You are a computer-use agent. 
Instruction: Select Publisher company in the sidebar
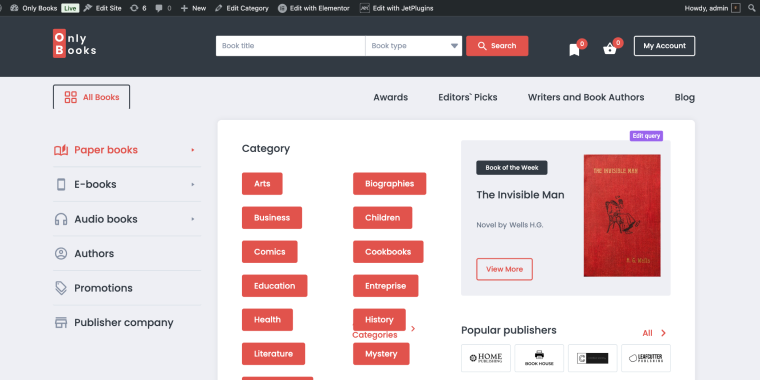(124, 323)
